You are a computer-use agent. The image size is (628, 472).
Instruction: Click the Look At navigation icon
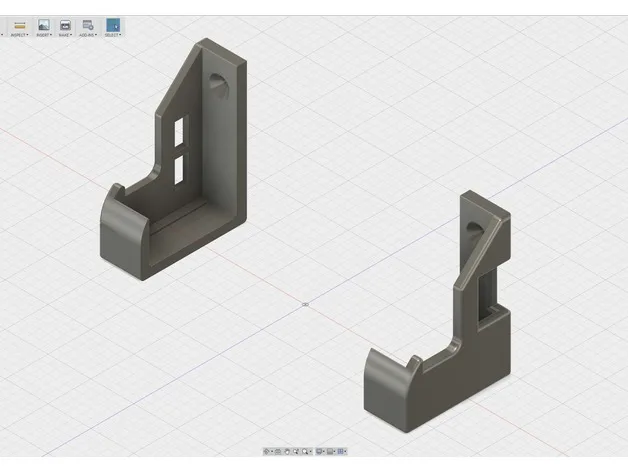(278, 452)
